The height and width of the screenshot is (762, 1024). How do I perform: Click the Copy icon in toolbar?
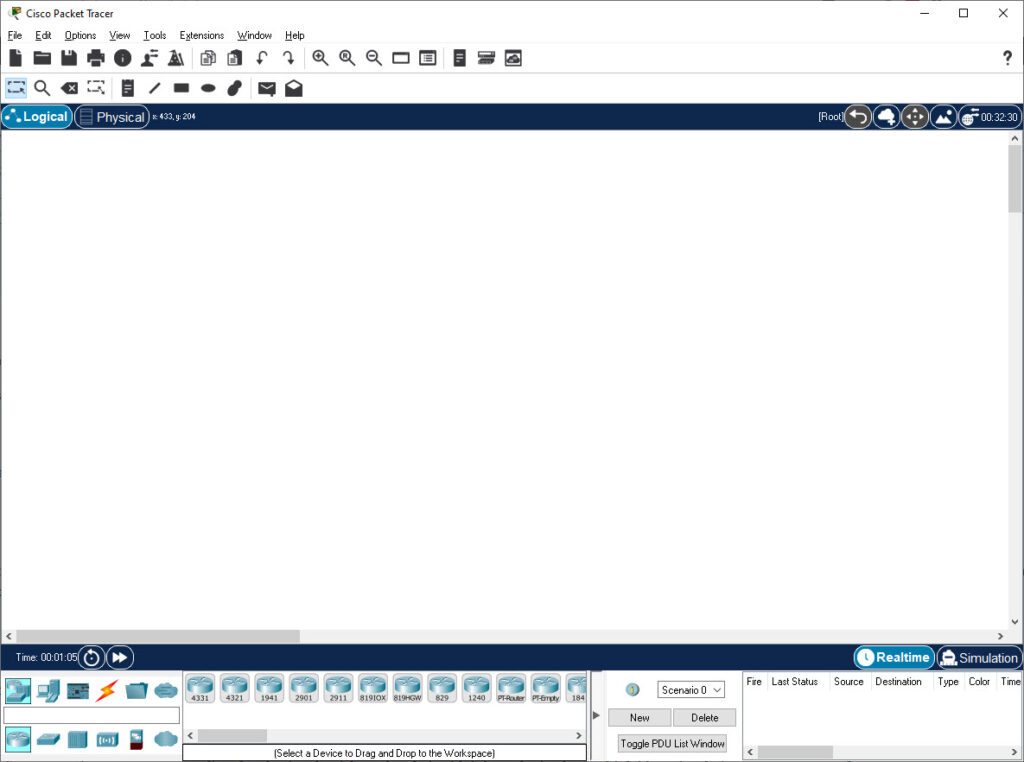(208, 58)
